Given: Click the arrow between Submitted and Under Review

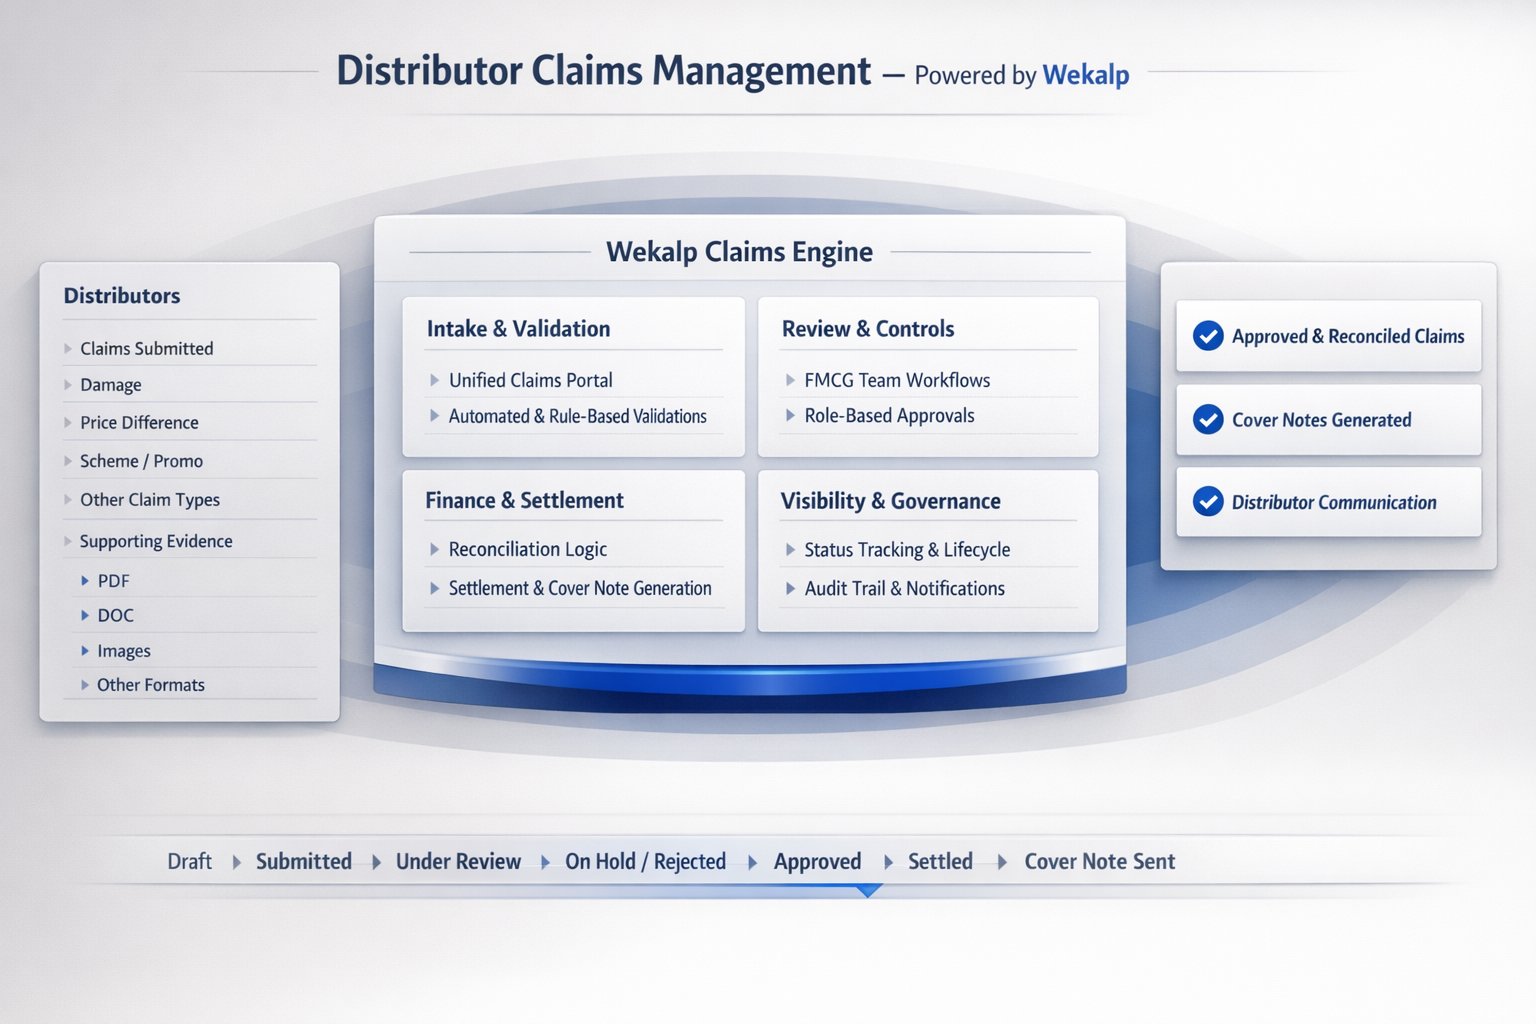Looking at the screenshot, I should click(x=376, y=862).
